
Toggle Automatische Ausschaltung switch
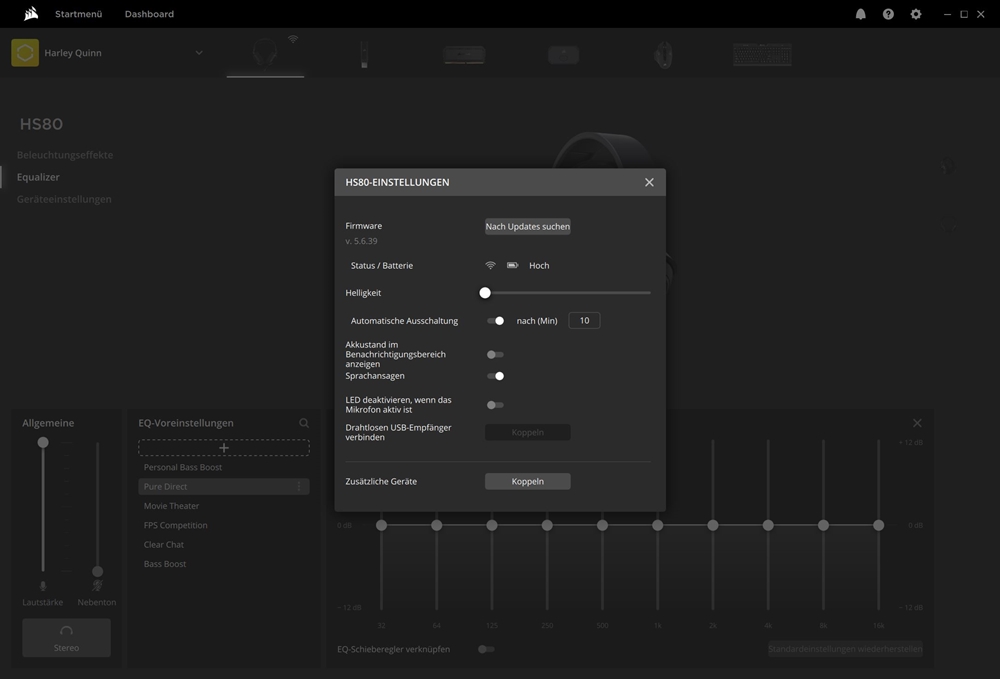pyautogui.click(x=496, y=321)
